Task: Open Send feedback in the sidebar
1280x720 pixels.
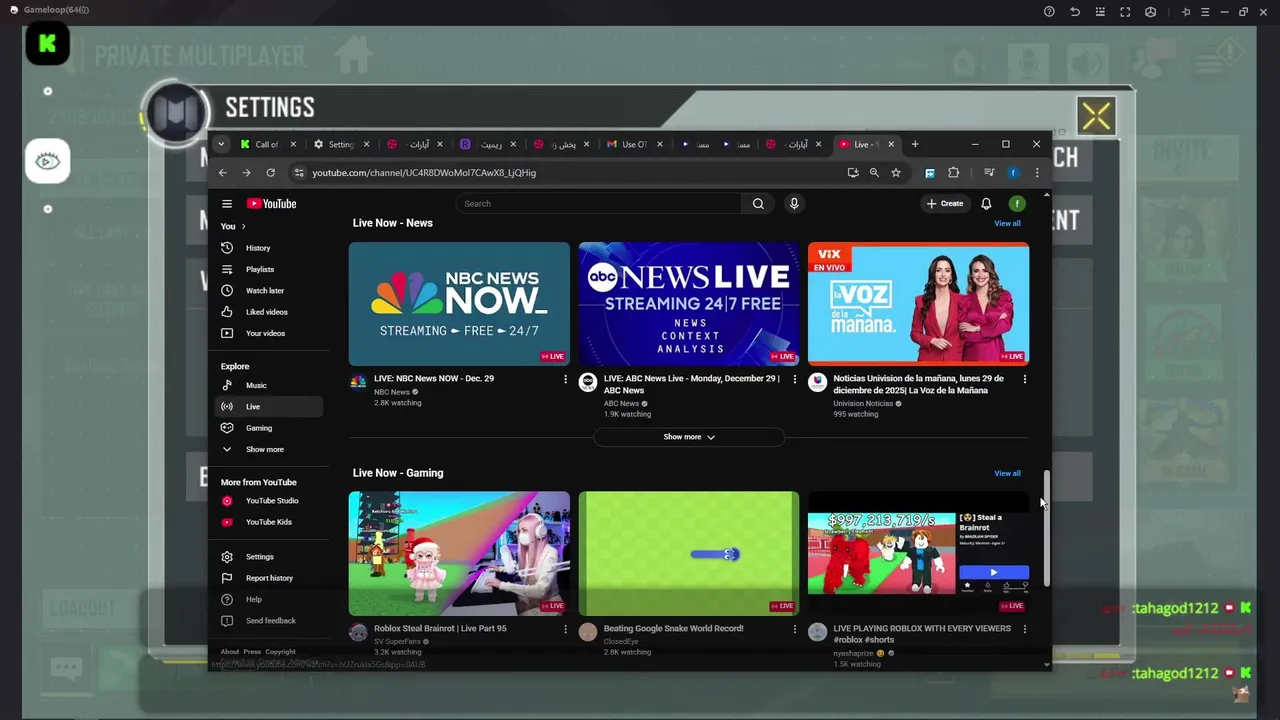Action: (269, 621)
